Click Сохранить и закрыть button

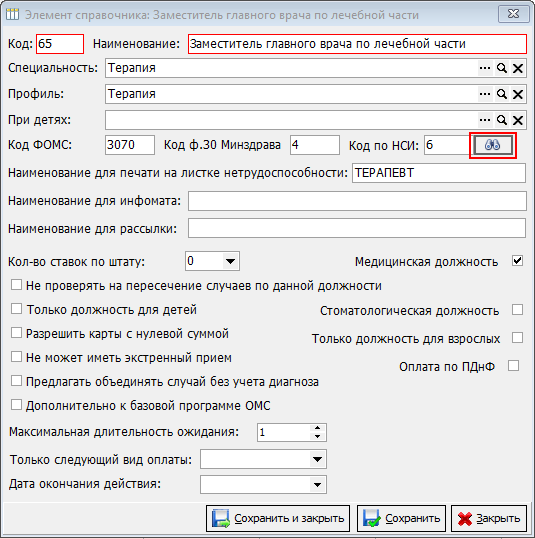pos(278,518)
